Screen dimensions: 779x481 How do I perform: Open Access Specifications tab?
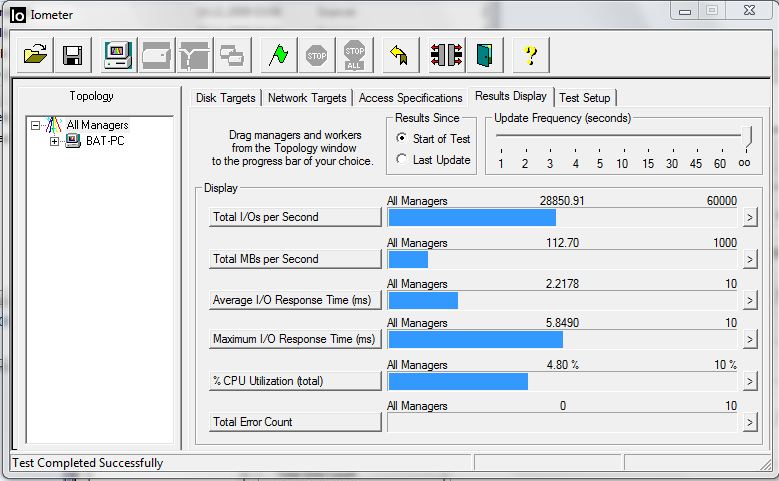[410, 98]
